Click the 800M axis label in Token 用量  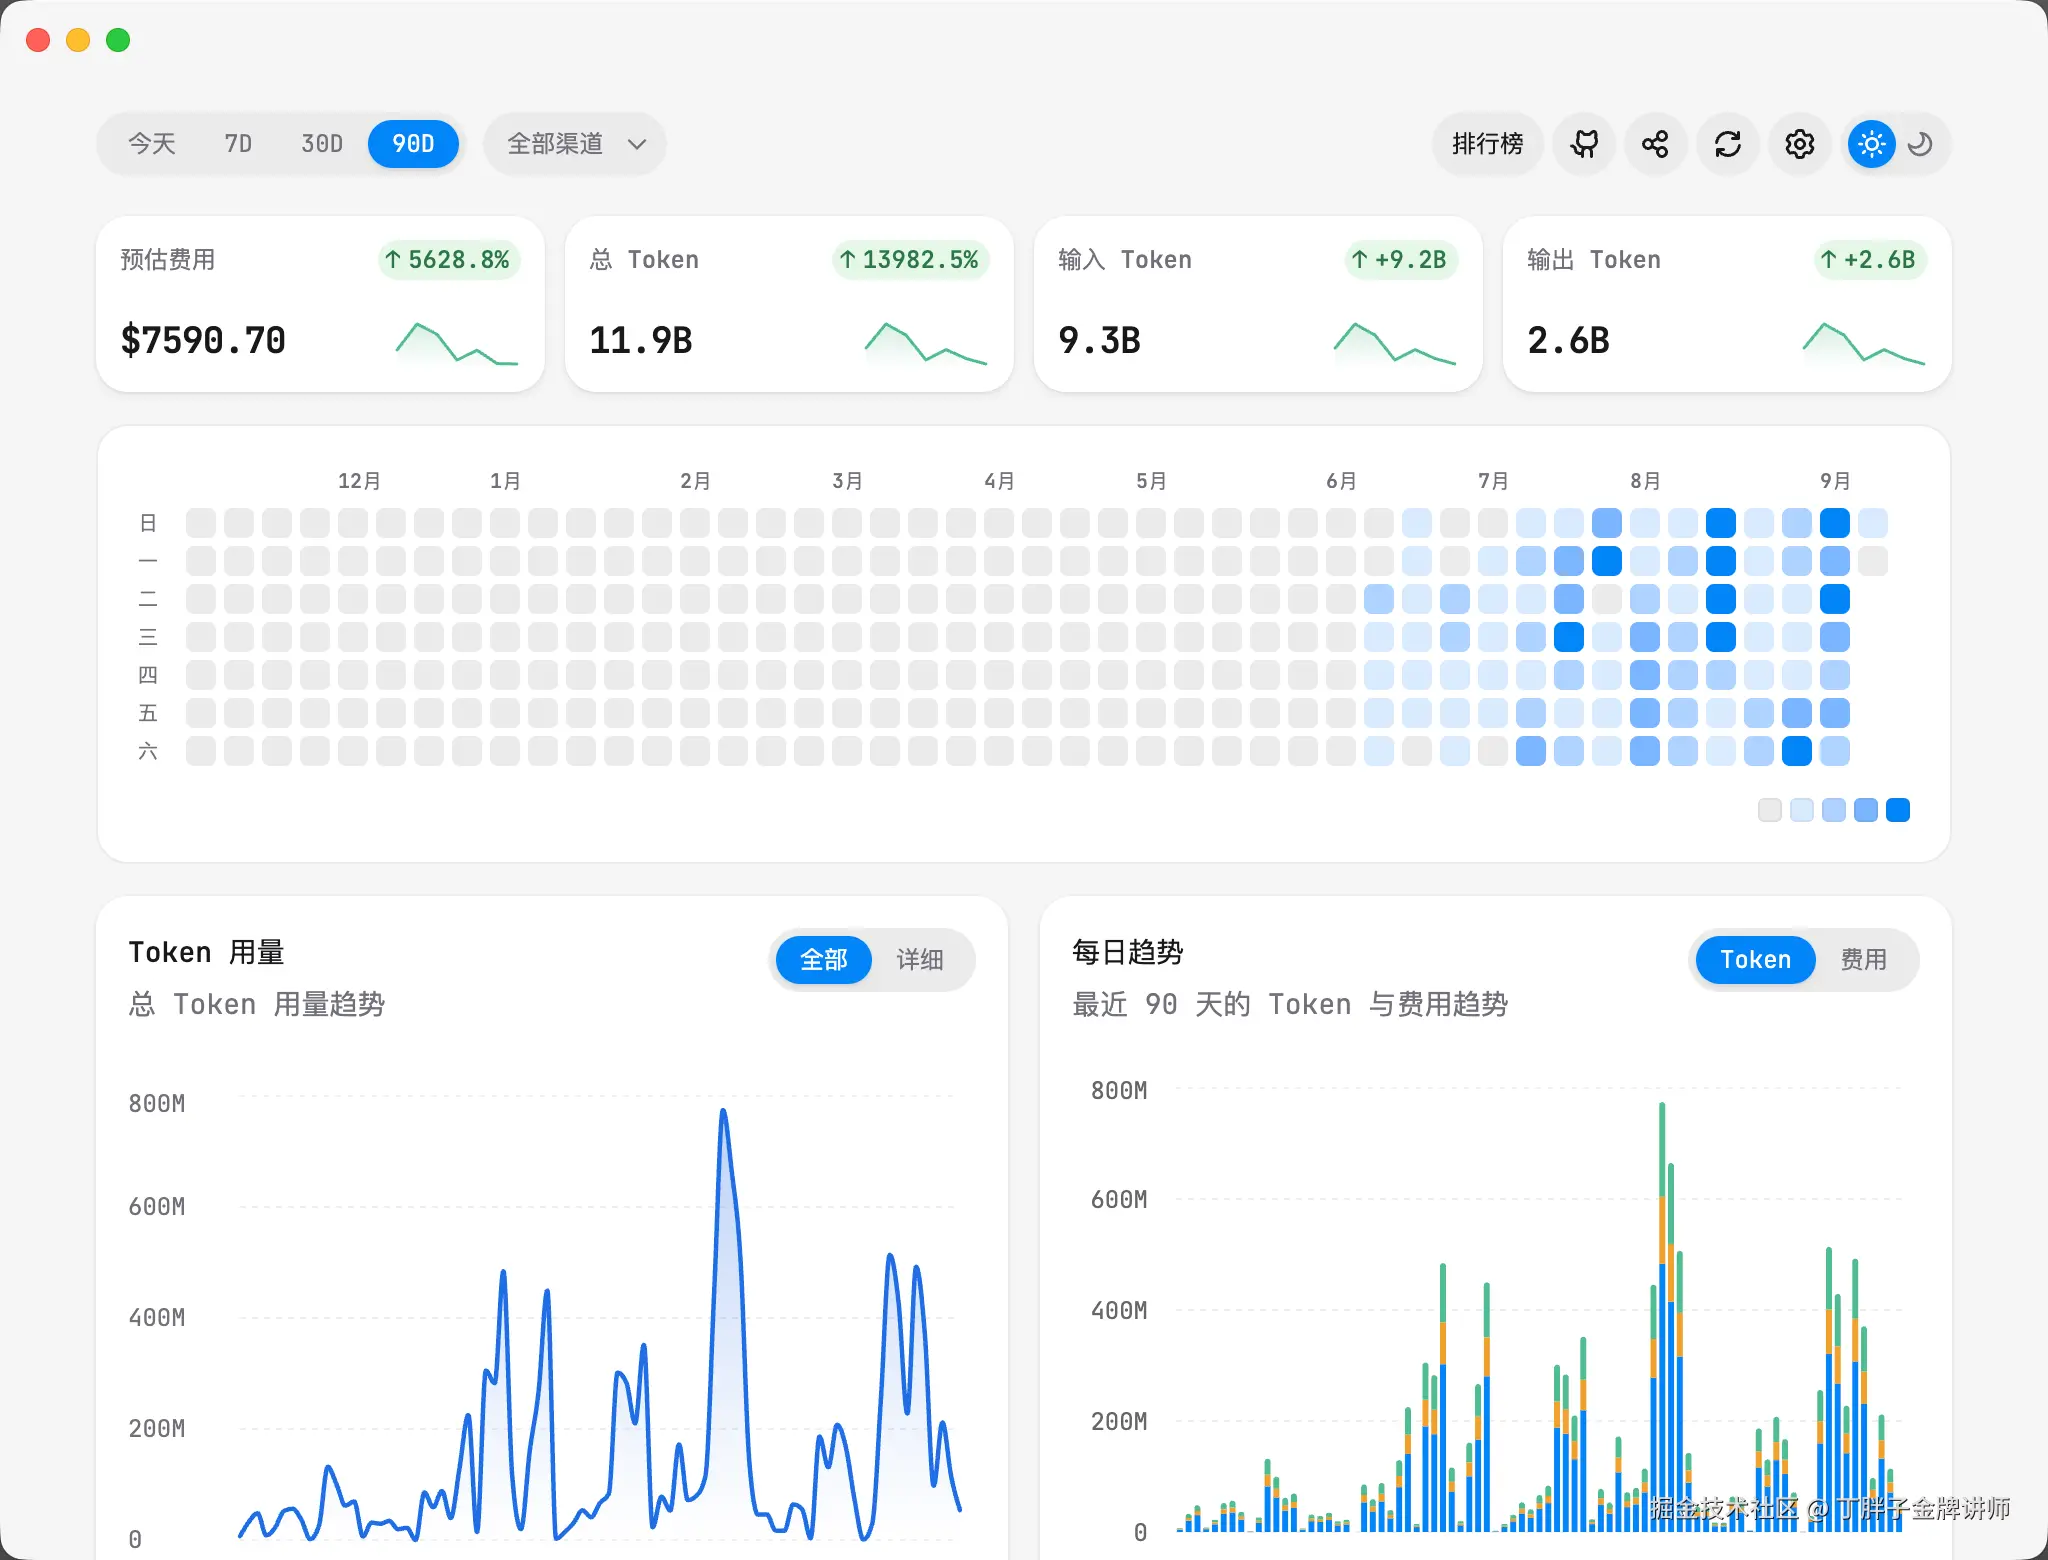(x=157, y=1104)
